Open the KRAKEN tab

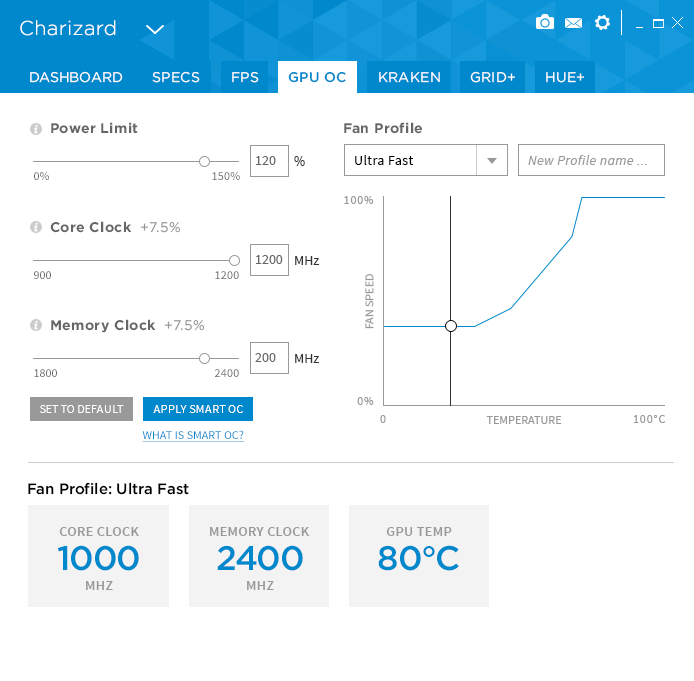[409, 77]
